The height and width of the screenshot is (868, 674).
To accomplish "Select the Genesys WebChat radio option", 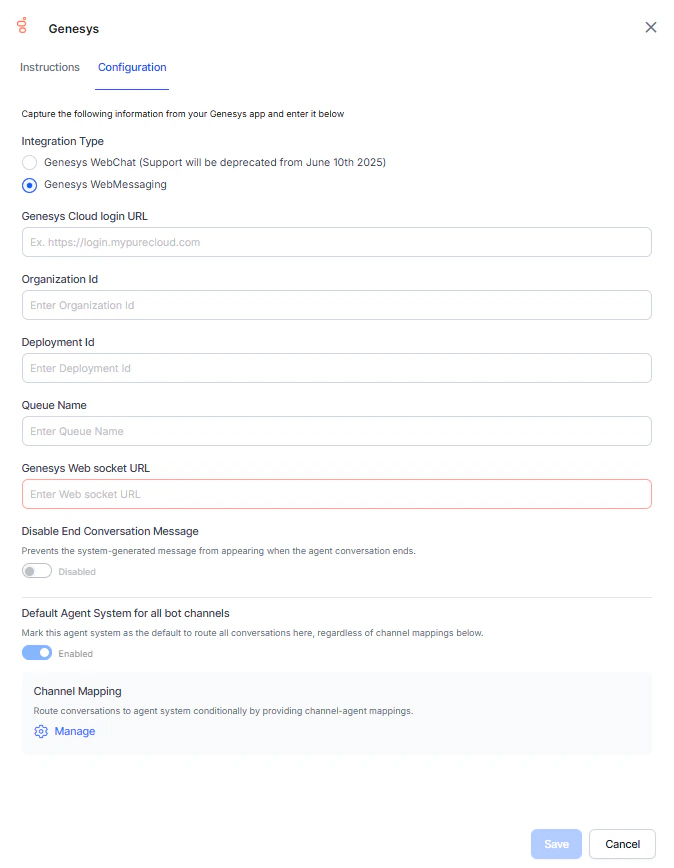I will tap(29, 162).
